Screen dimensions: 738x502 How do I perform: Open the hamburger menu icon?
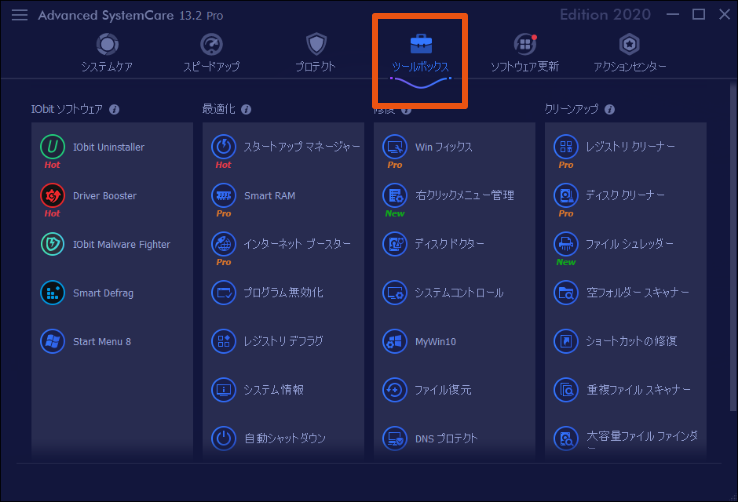20,15
